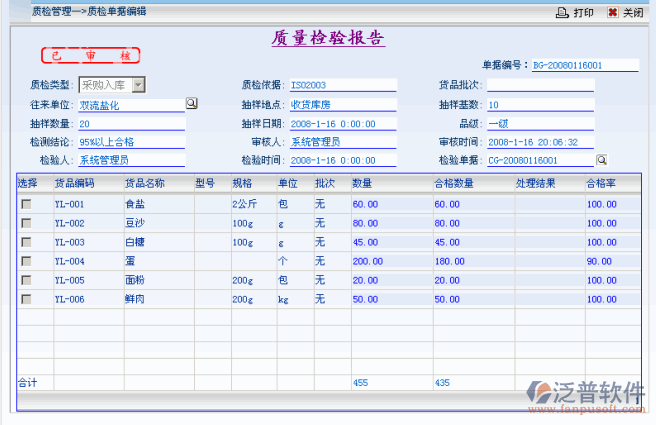The height and width of the screenshot is (425, 656).
Task: Toggle the checkbox for row YL-006
Action: [x=27, y=299]
